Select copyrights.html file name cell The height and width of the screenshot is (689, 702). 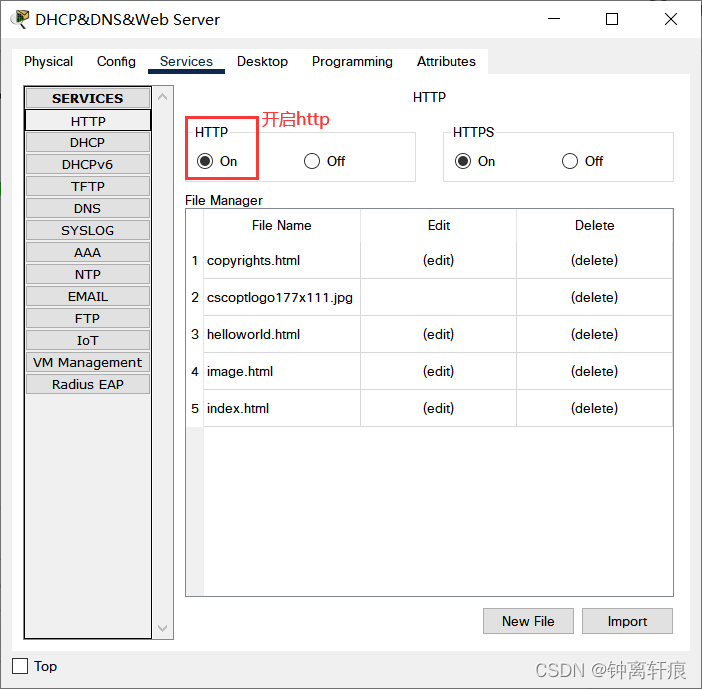(282, 260)
